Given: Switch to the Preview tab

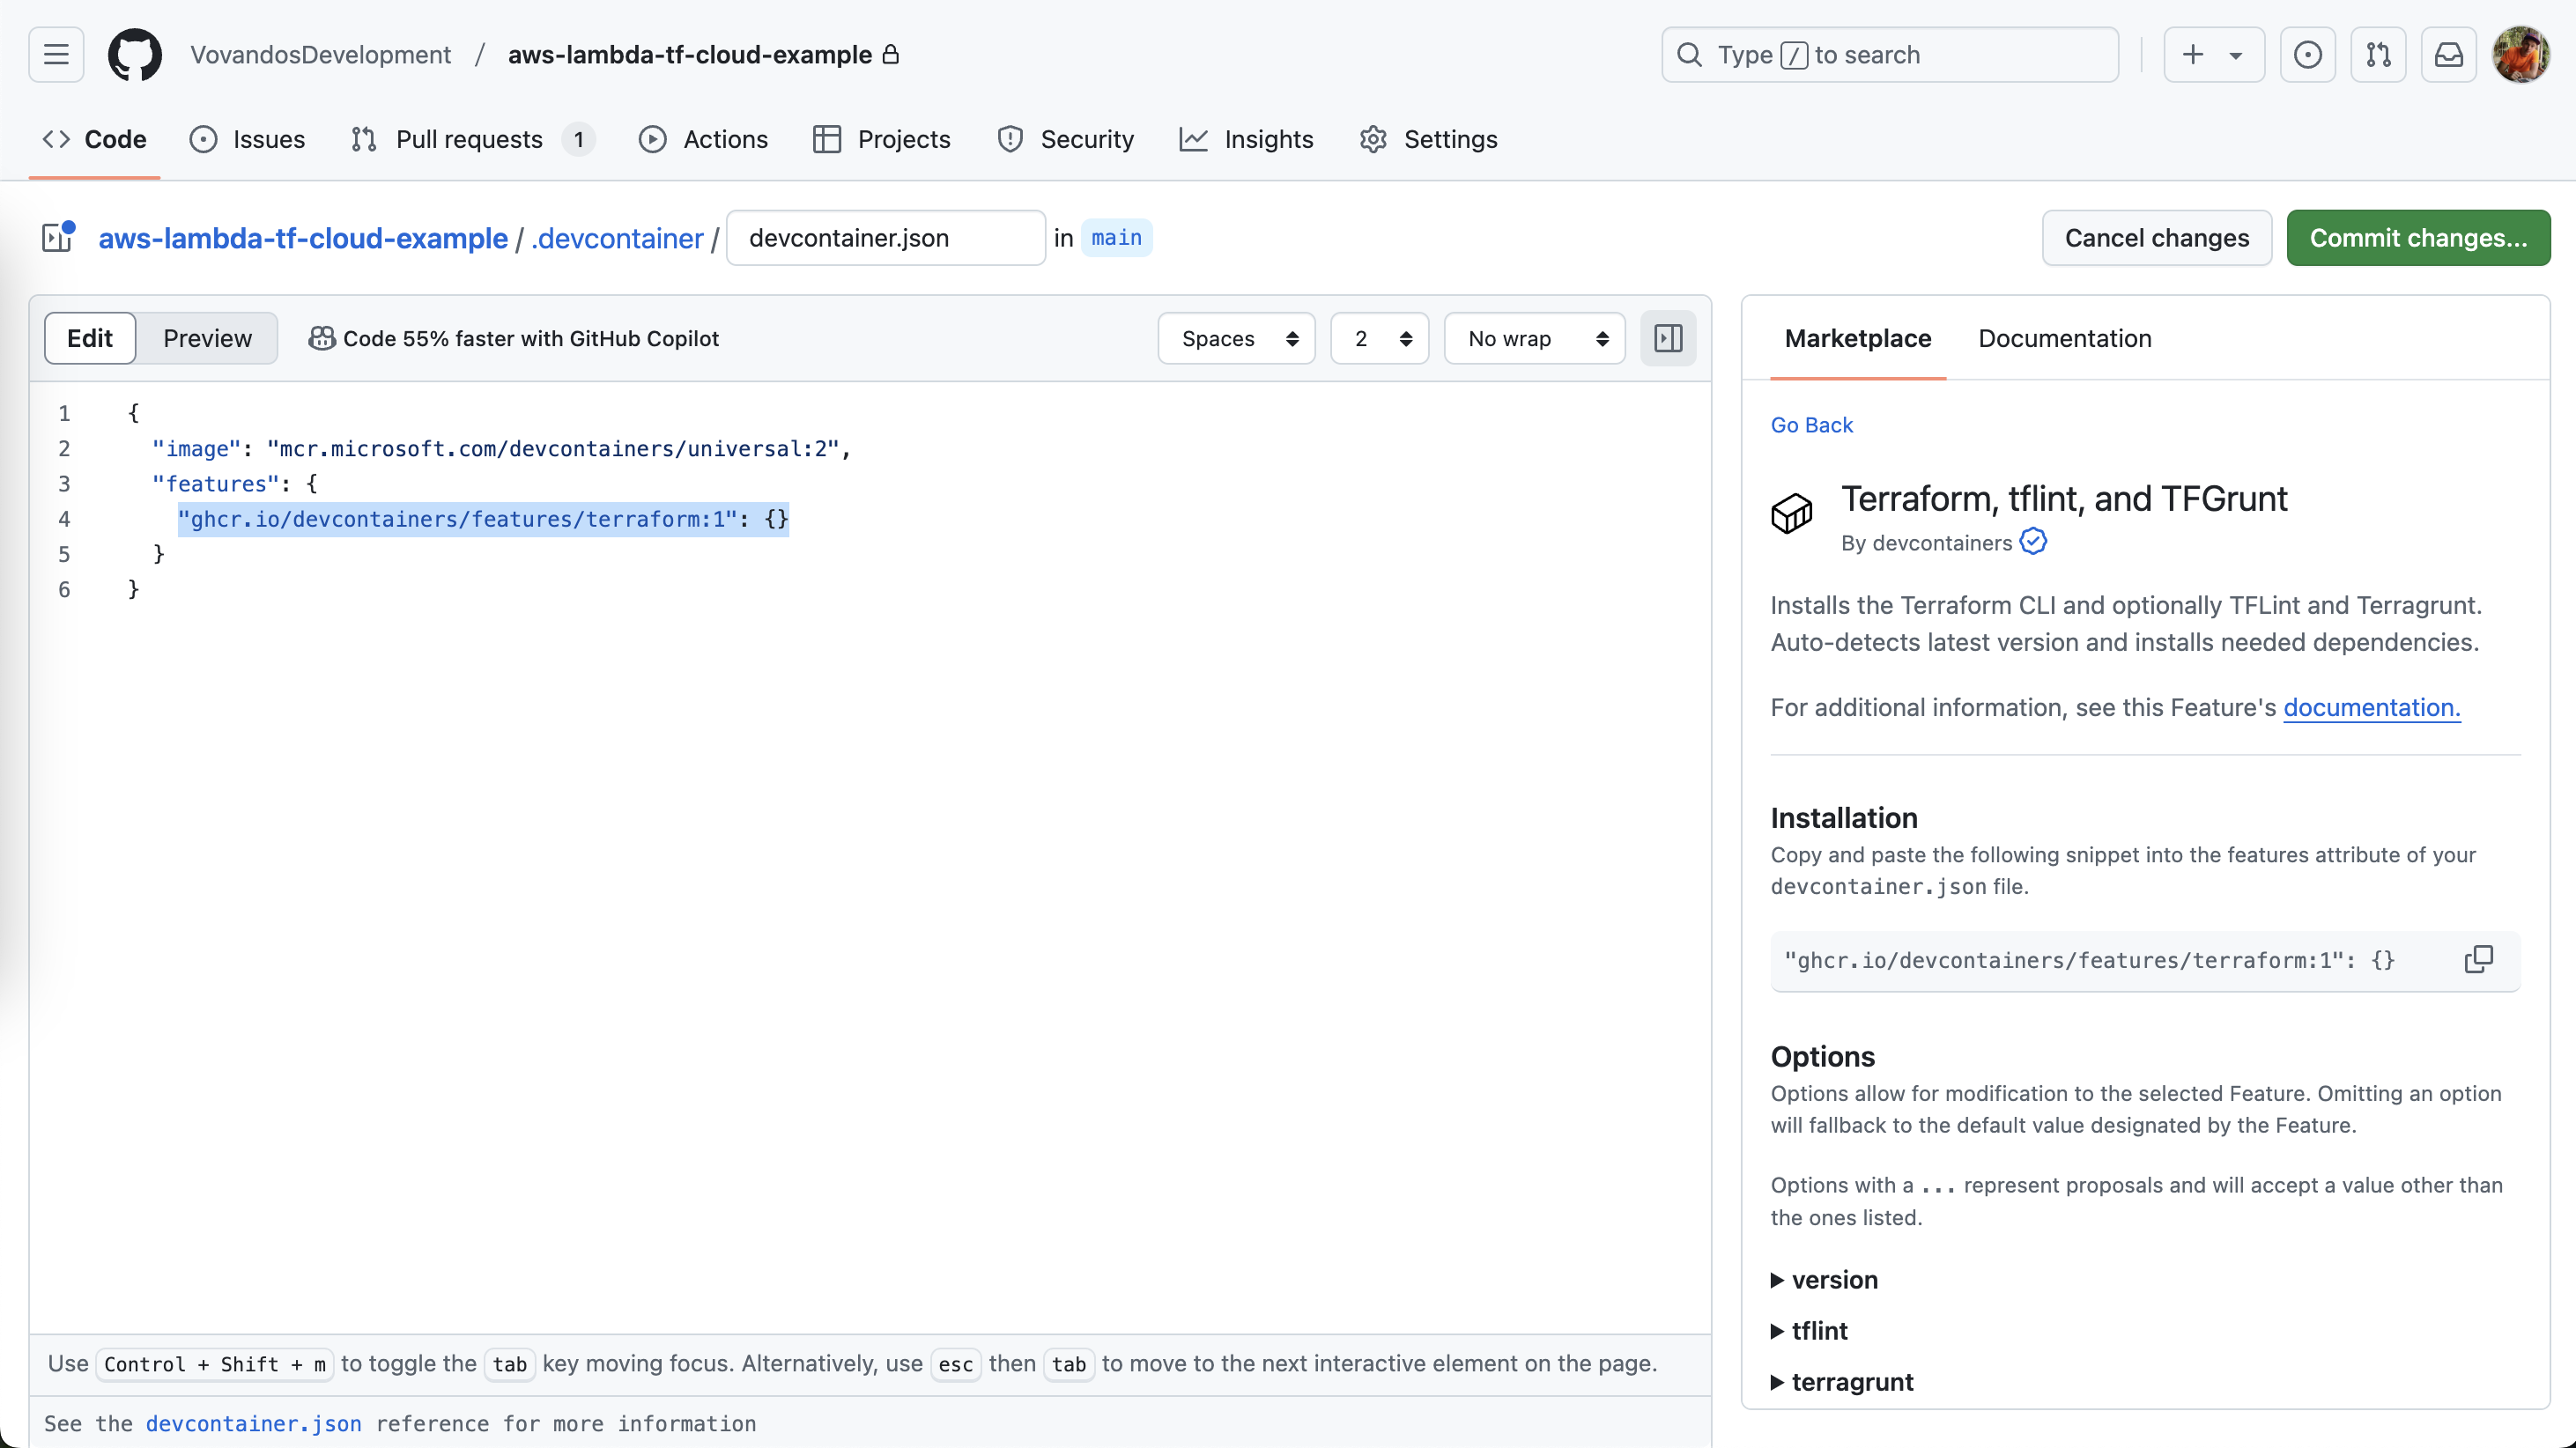Looking at the screenshot, I should click(207, 338).
